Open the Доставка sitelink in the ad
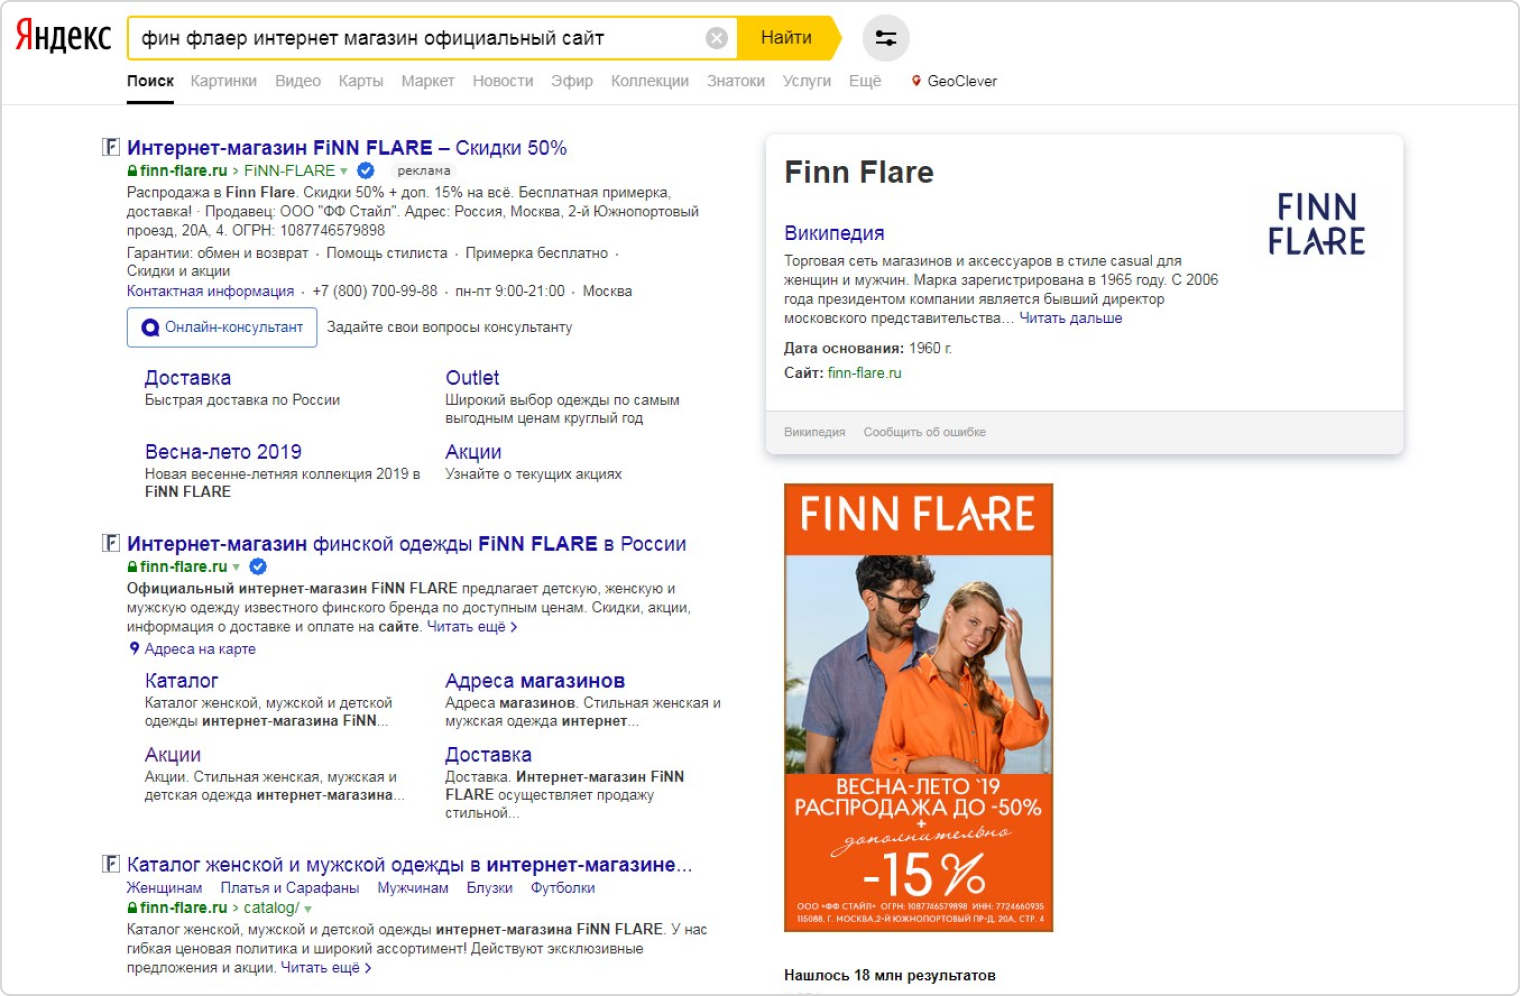This screenshot has width=1520, height=996. coord(188,378)
